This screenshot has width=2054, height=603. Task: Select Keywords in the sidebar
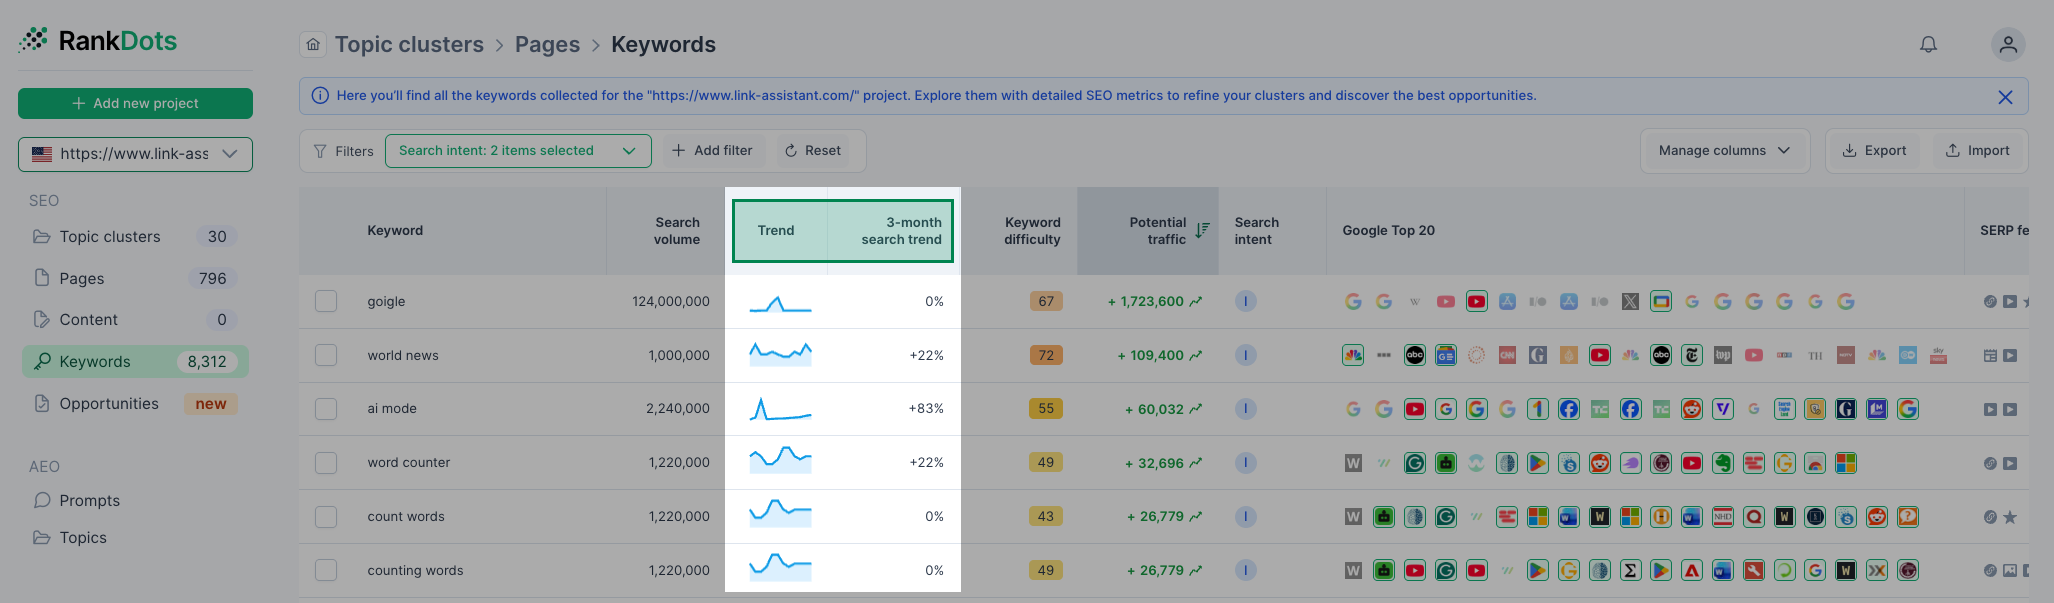(x=135, y=362)
